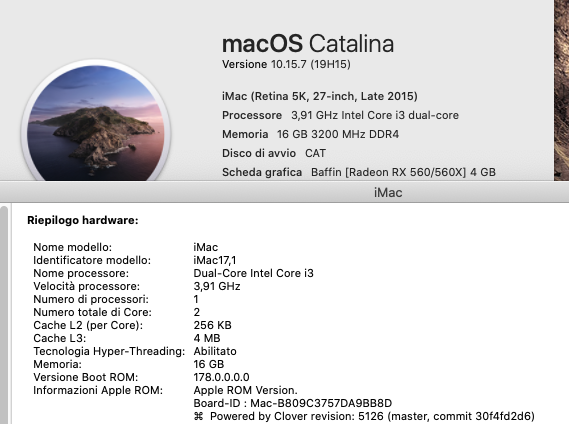569x424 pixels.
Task: Click the 'Scheda grafica Baffin' line
Action: (359, 172)
